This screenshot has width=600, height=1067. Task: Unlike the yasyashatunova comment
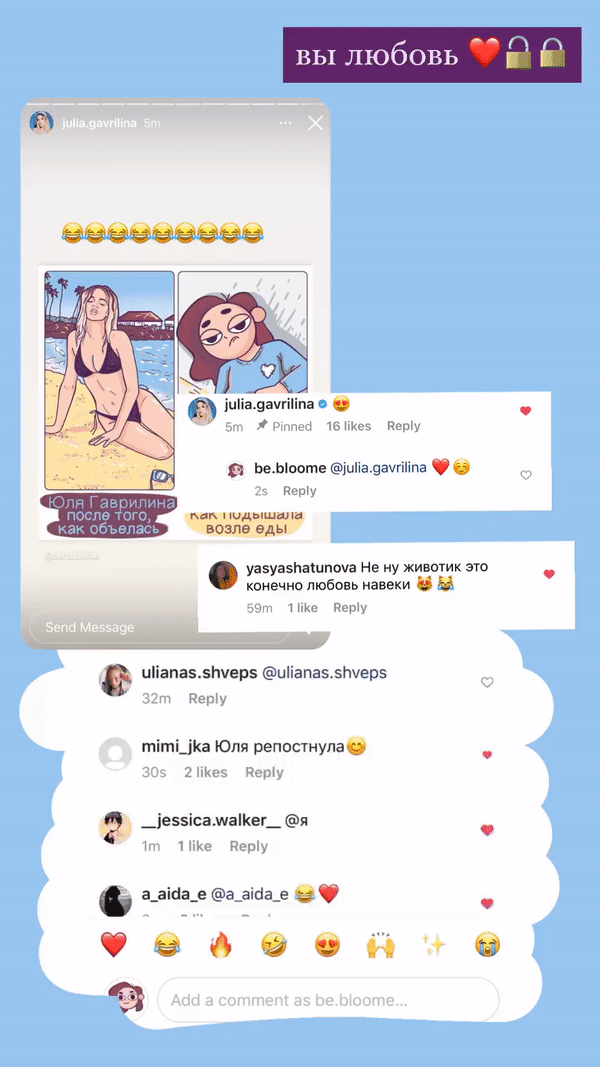549,574
